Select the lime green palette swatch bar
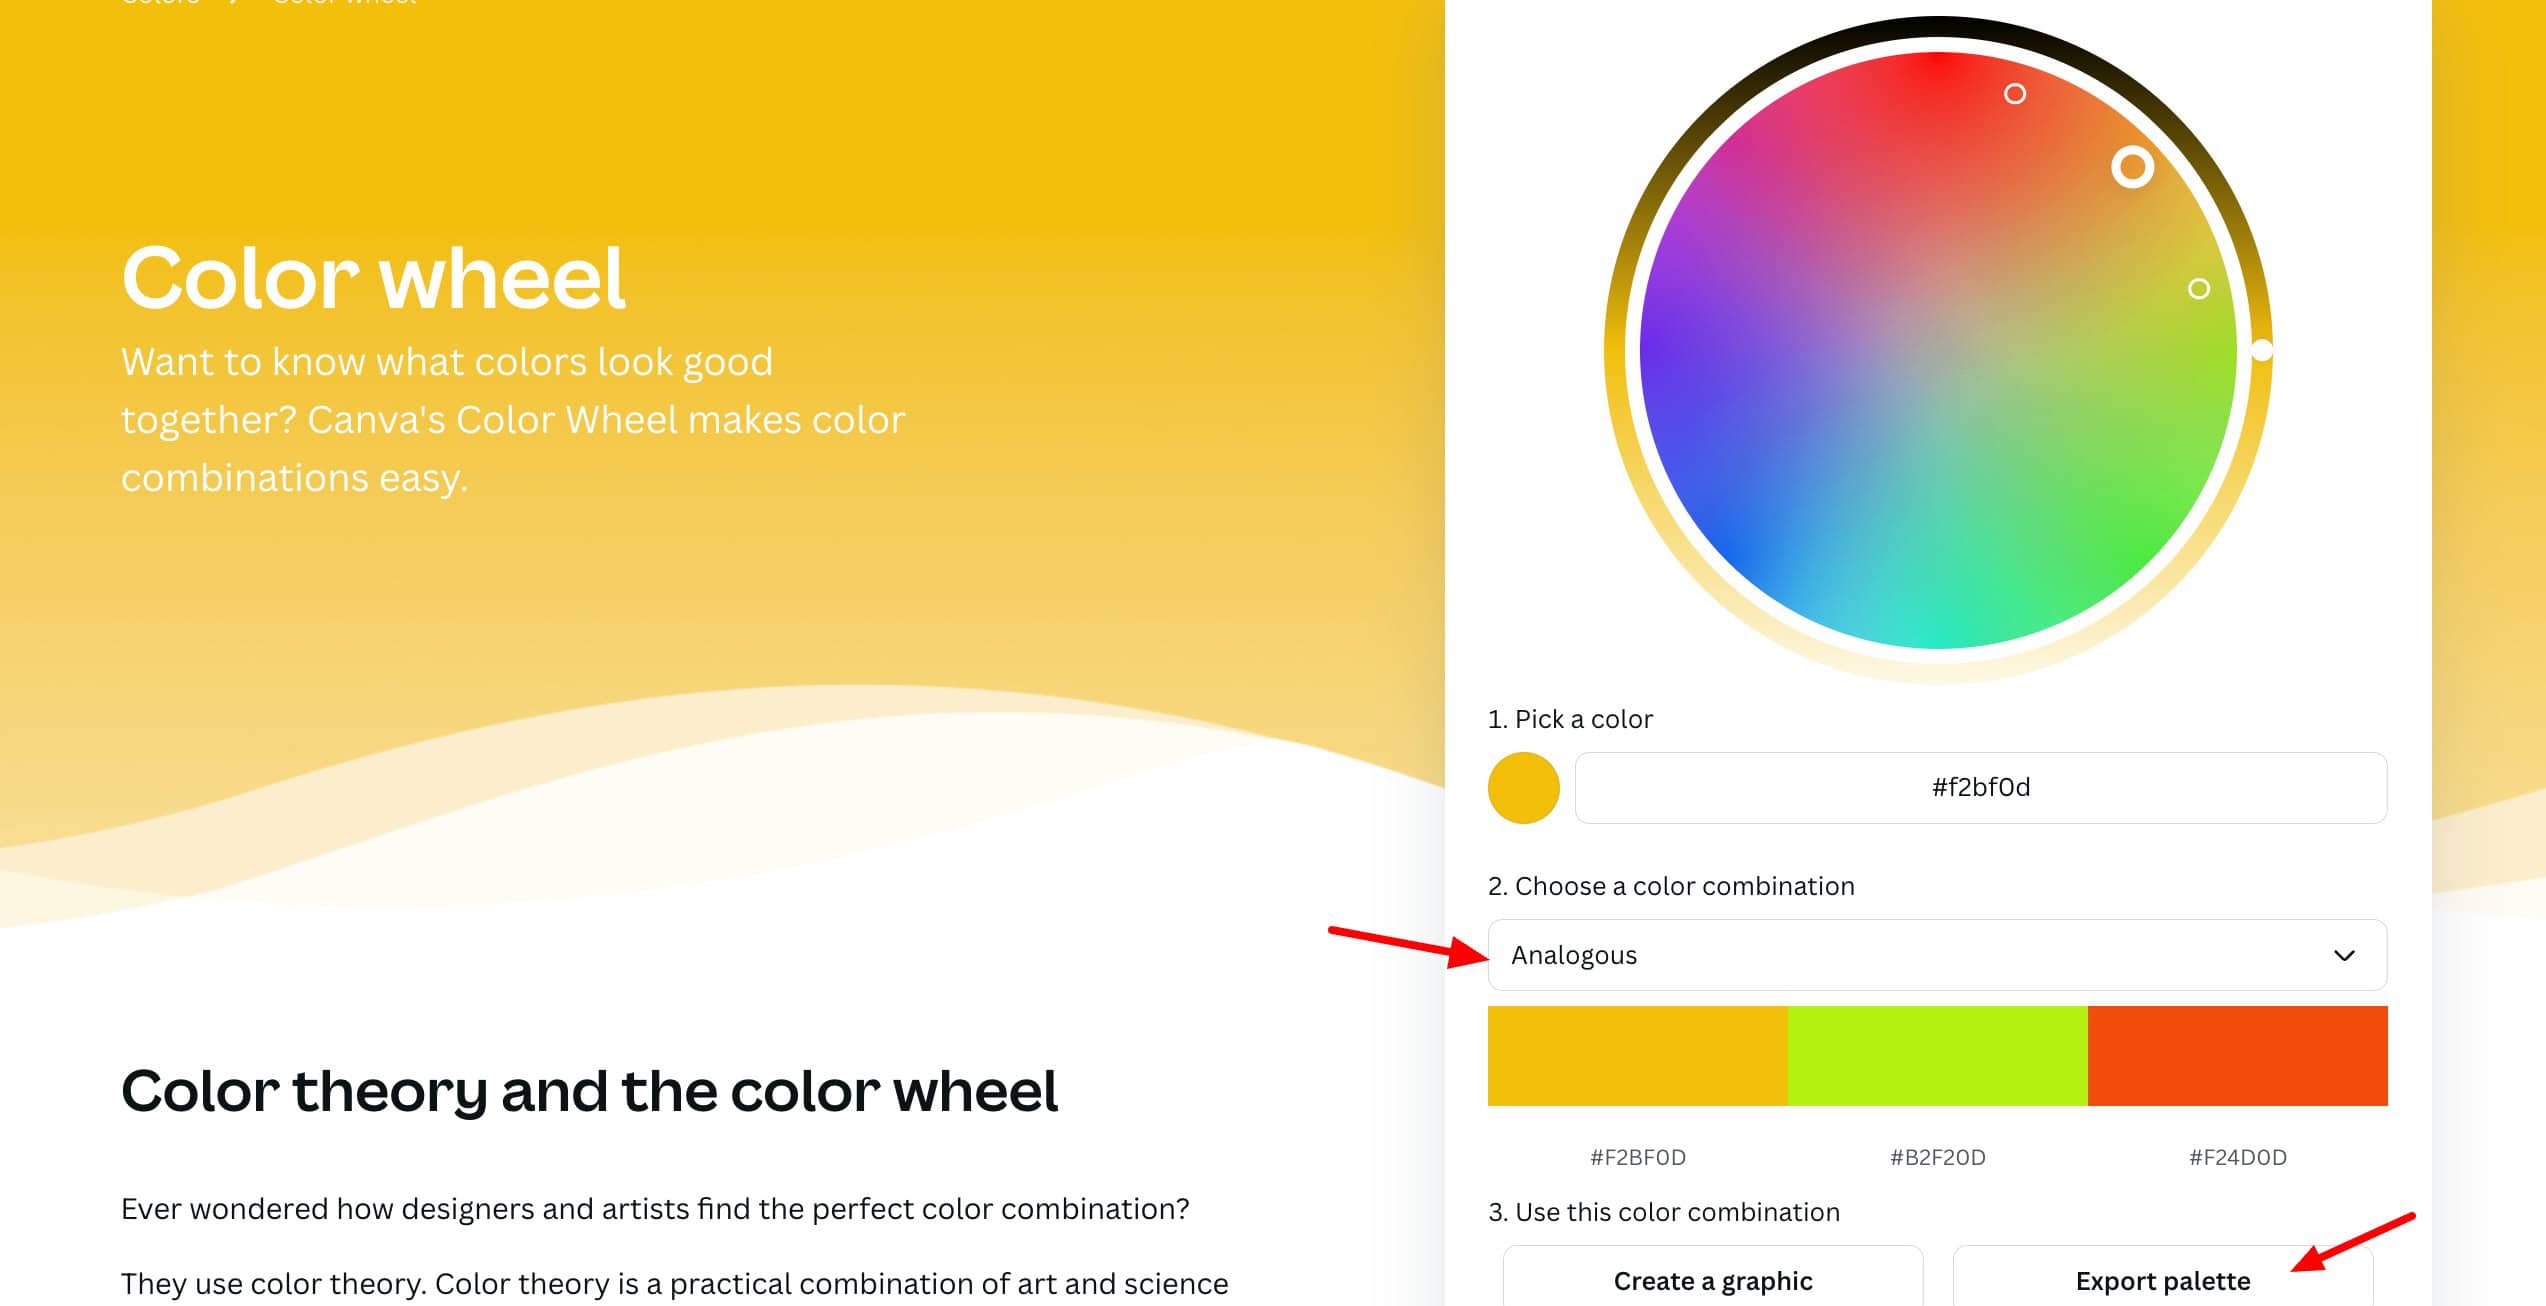 point(1937,1056)
